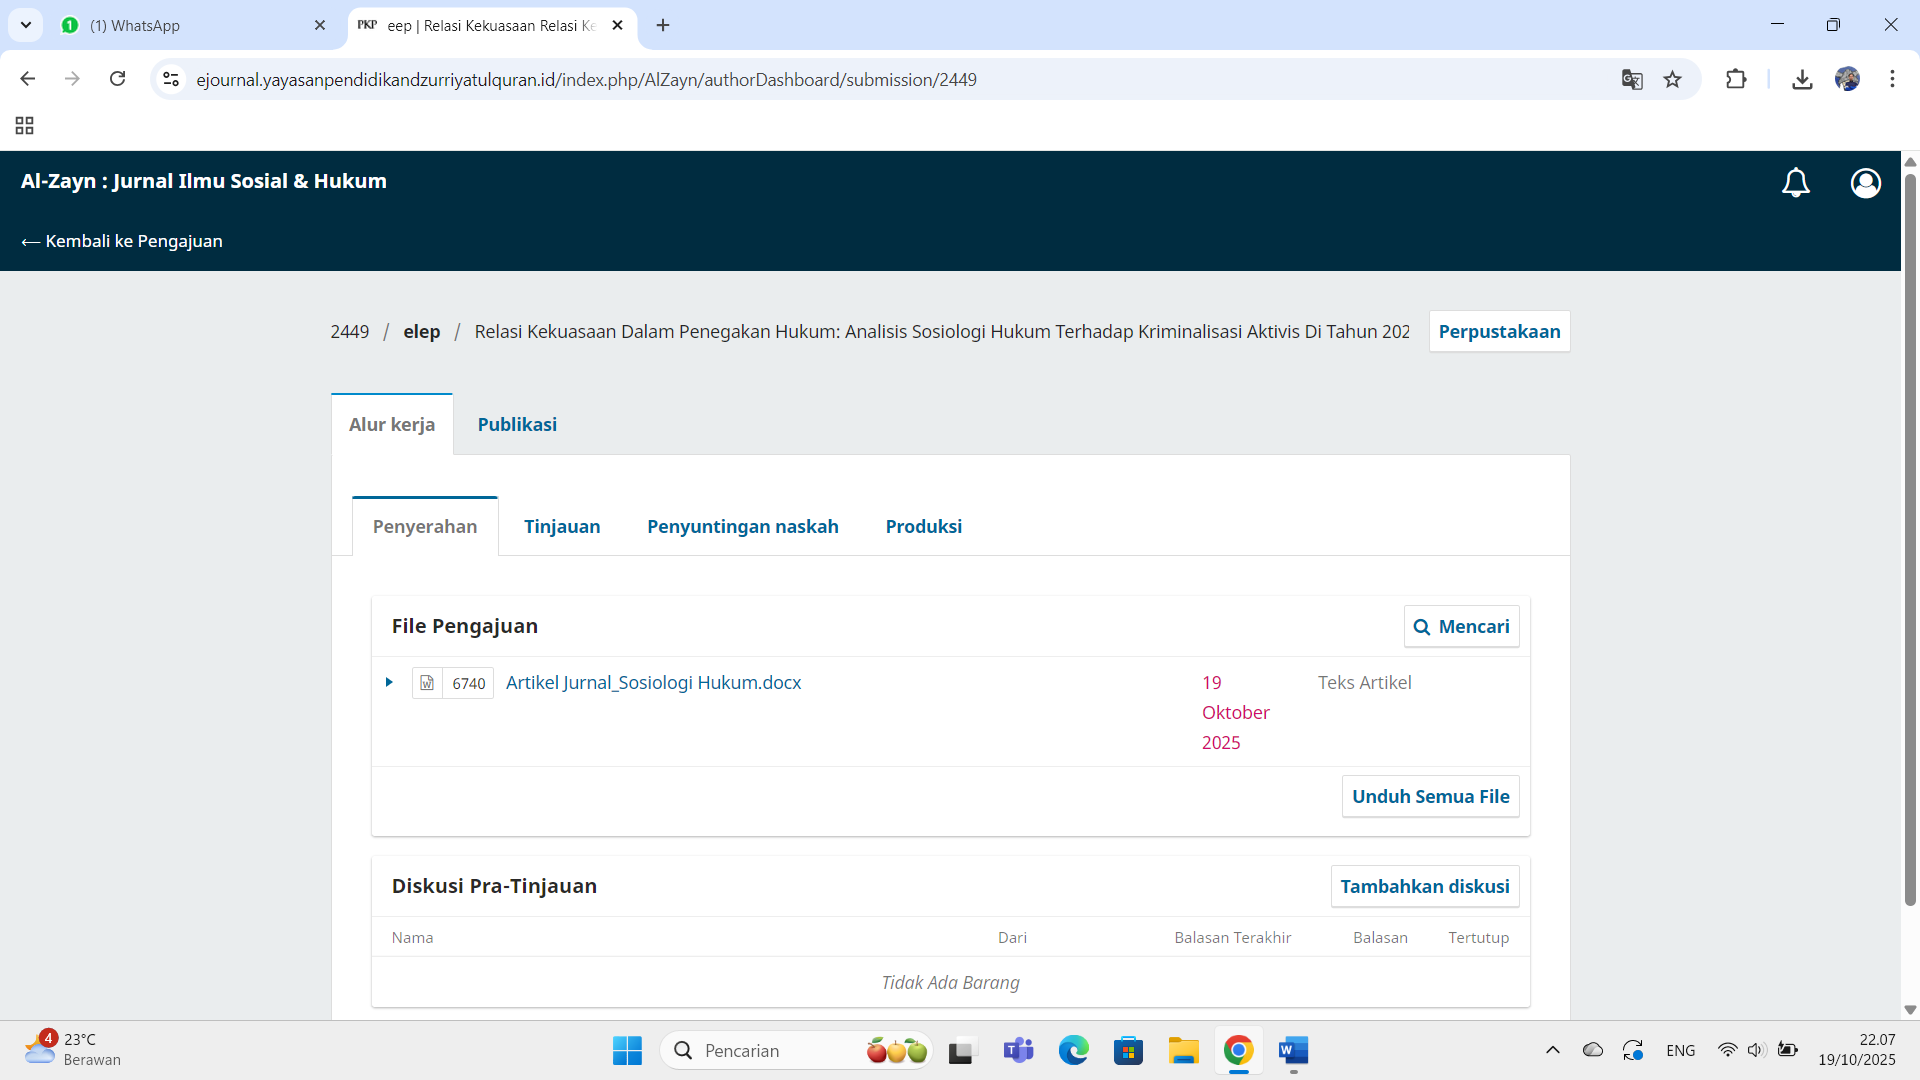
Task: Click the Word document file icon
Action: [427, 683]
